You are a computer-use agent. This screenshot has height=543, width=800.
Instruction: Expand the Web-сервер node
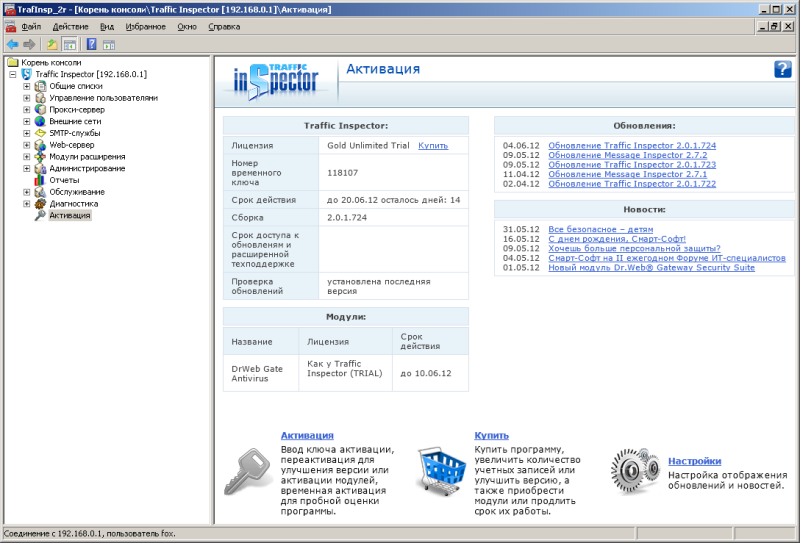click(x=27, y=145)
